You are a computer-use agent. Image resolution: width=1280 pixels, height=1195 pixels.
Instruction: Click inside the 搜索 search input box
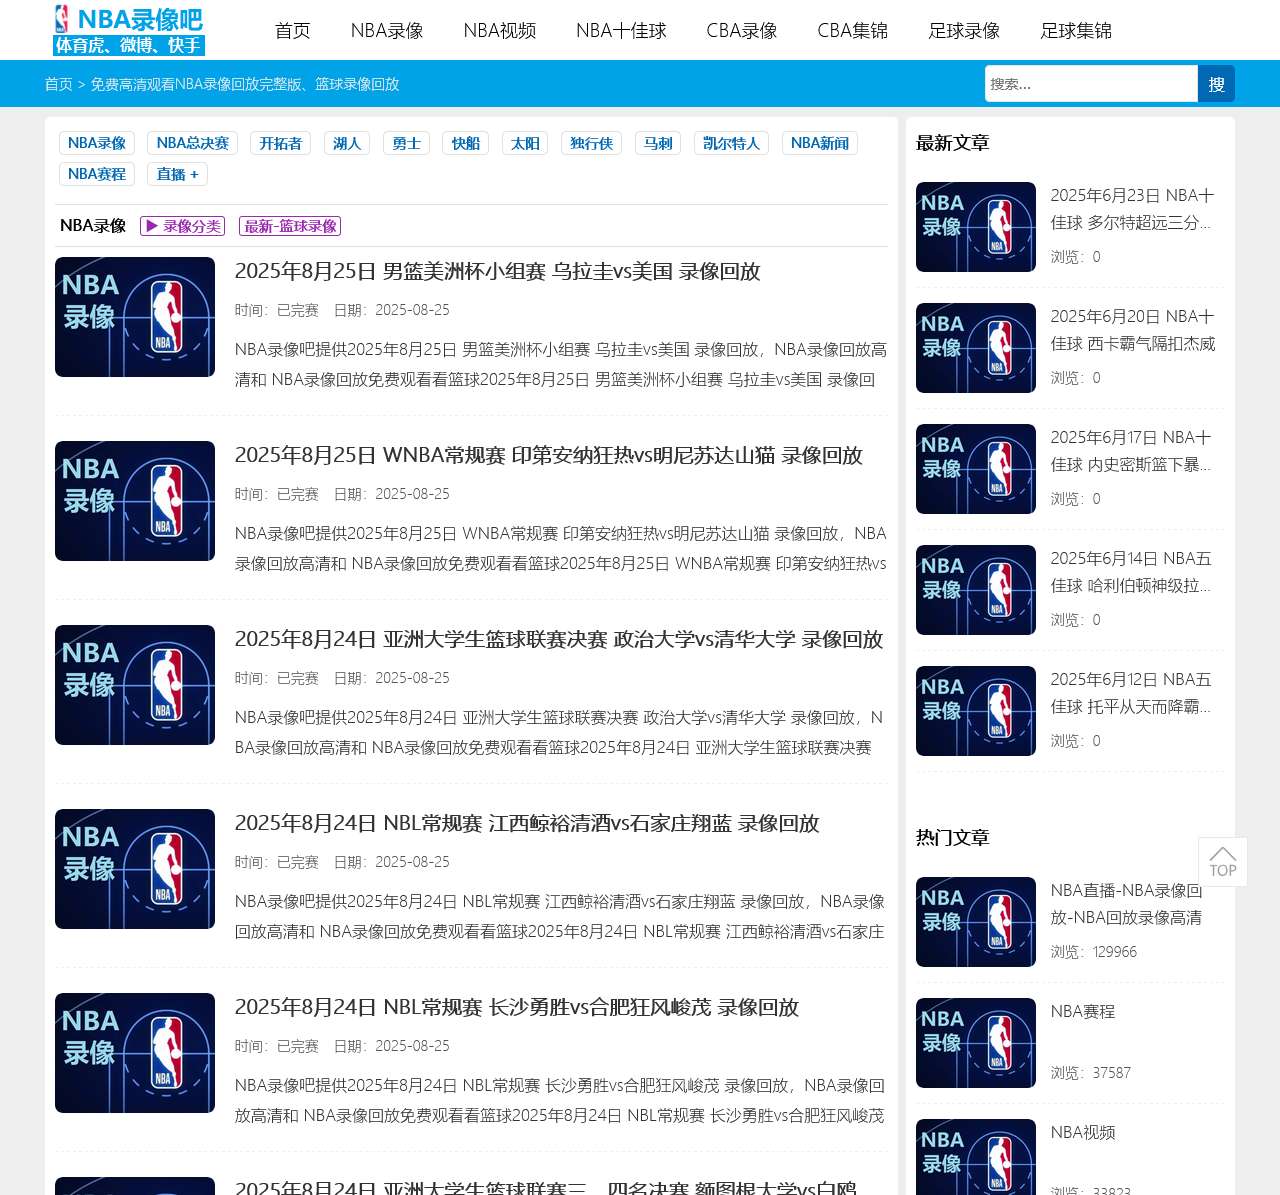(1090, 84)
